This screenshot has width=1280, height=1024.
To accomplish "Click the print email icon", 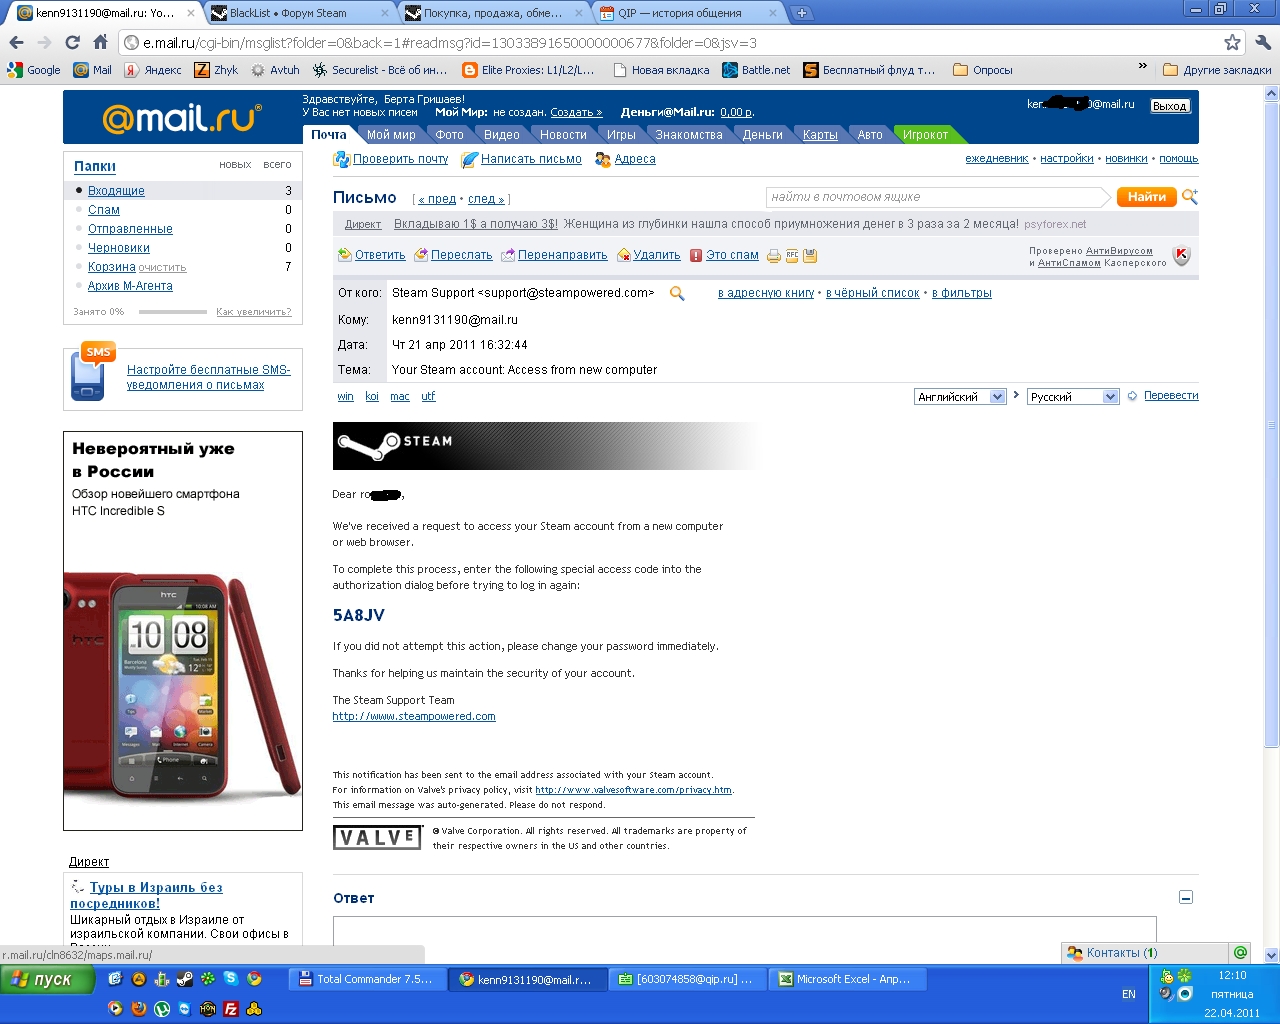I will 774,256.
